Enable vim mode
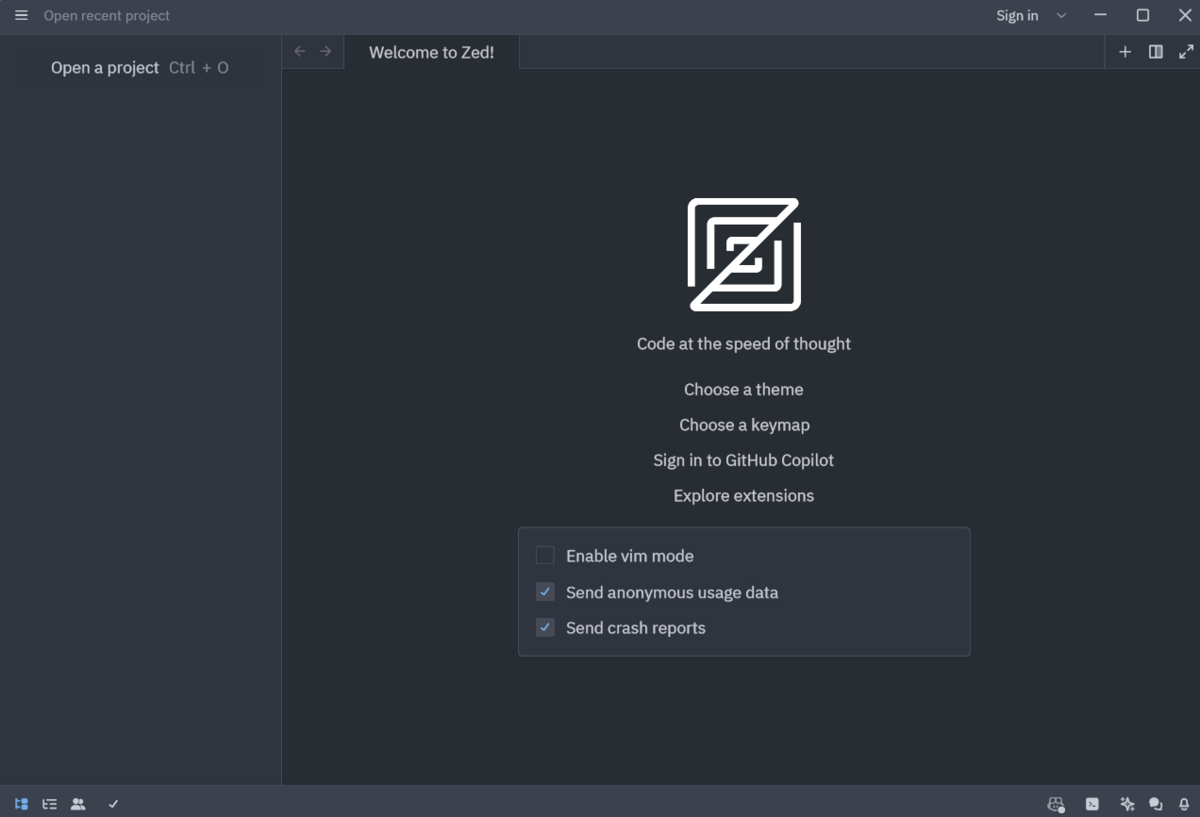 pyautogui.click(x=545, y=555)
